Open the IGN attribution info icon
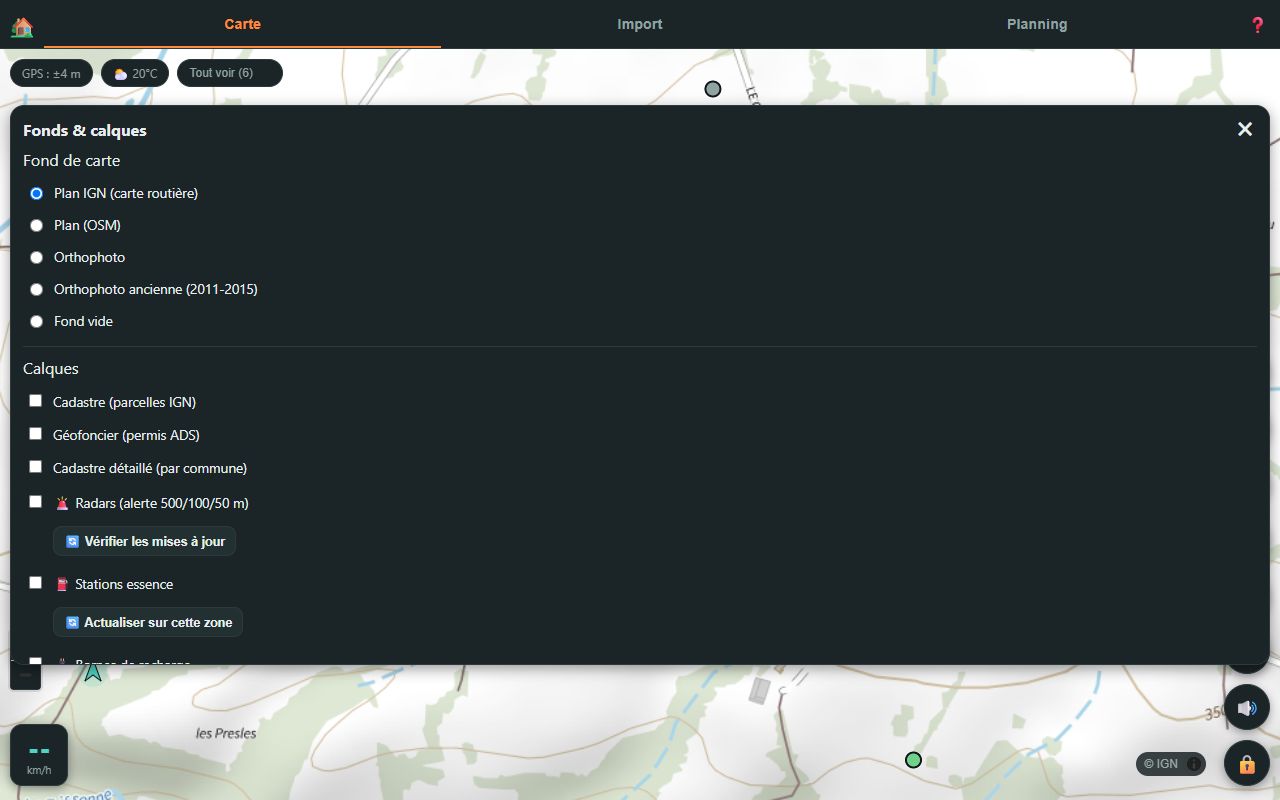The image size is (1280, 800). 1193,764
